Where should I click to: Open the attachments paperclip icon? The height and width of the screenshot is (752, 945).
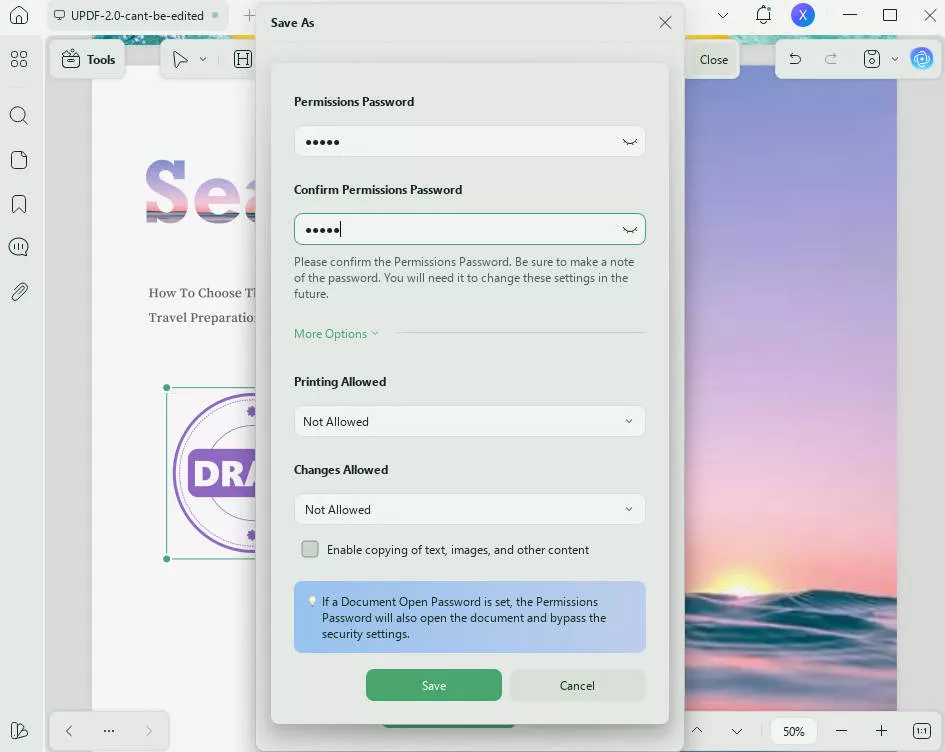point(18,292)
